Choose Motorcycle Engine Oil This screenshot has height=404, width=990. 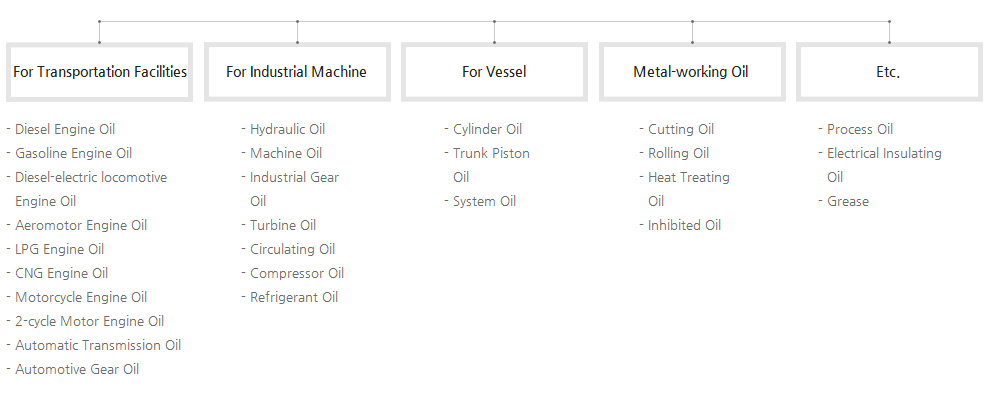(81, 297)
